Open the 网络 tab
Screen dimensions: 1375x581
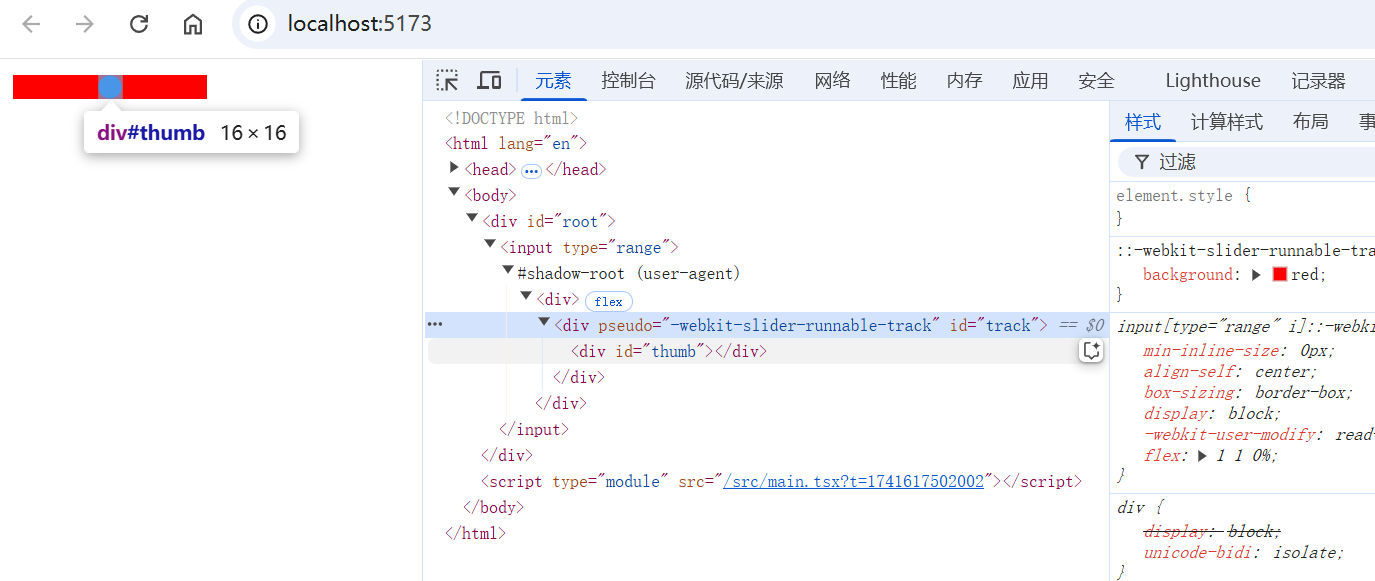pos(832,81)
